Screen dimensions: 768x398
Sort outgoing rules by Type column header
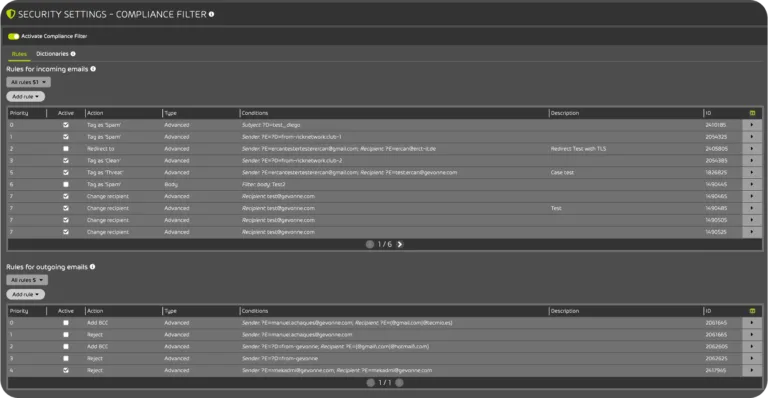170,311
